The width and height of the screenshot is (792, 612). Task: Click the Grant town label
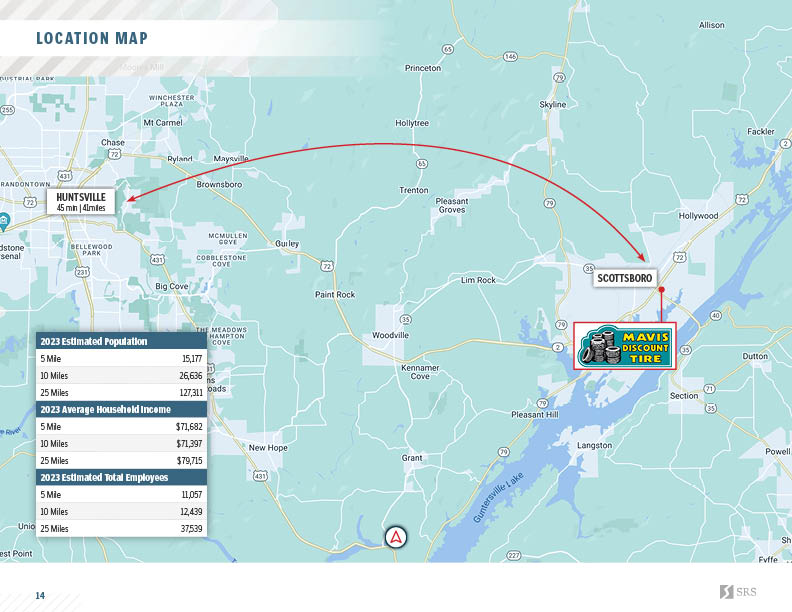pos(412,458)
